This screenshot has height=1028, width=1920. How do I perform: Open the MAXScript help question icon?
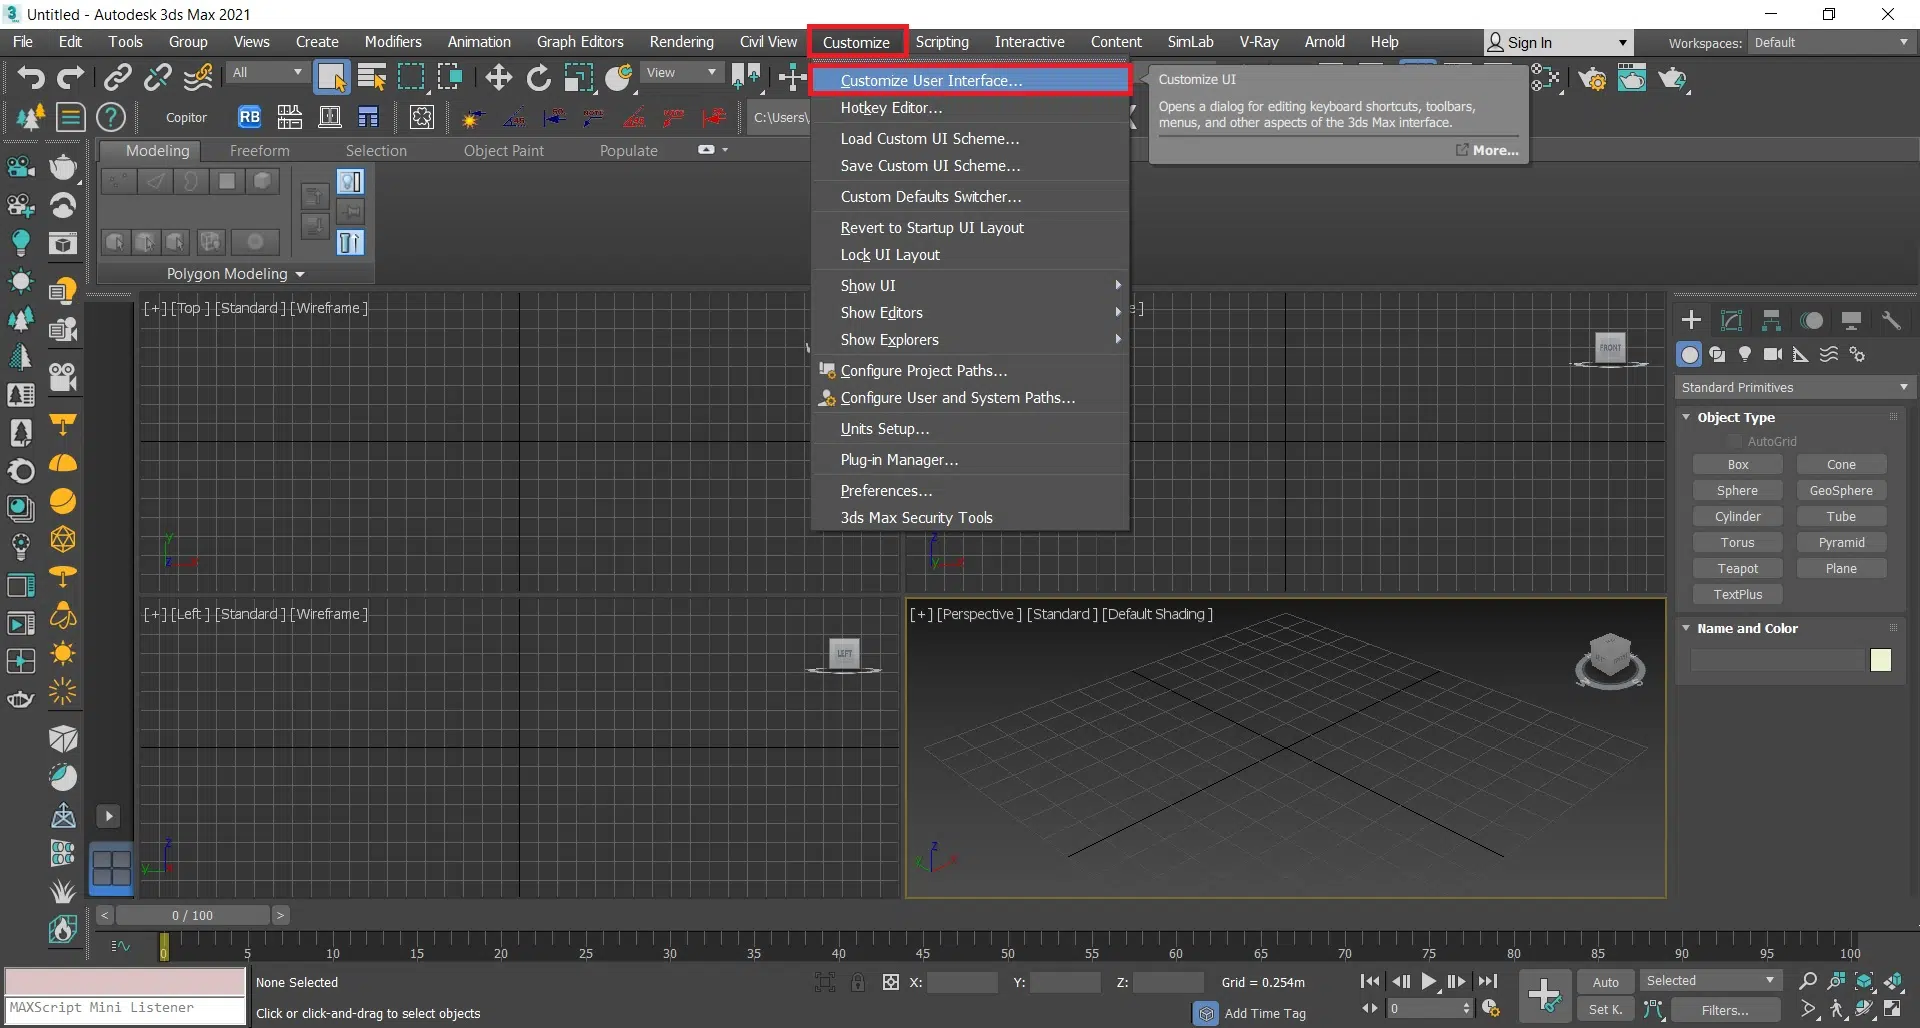pyautogui.click(x=110, y=117)
